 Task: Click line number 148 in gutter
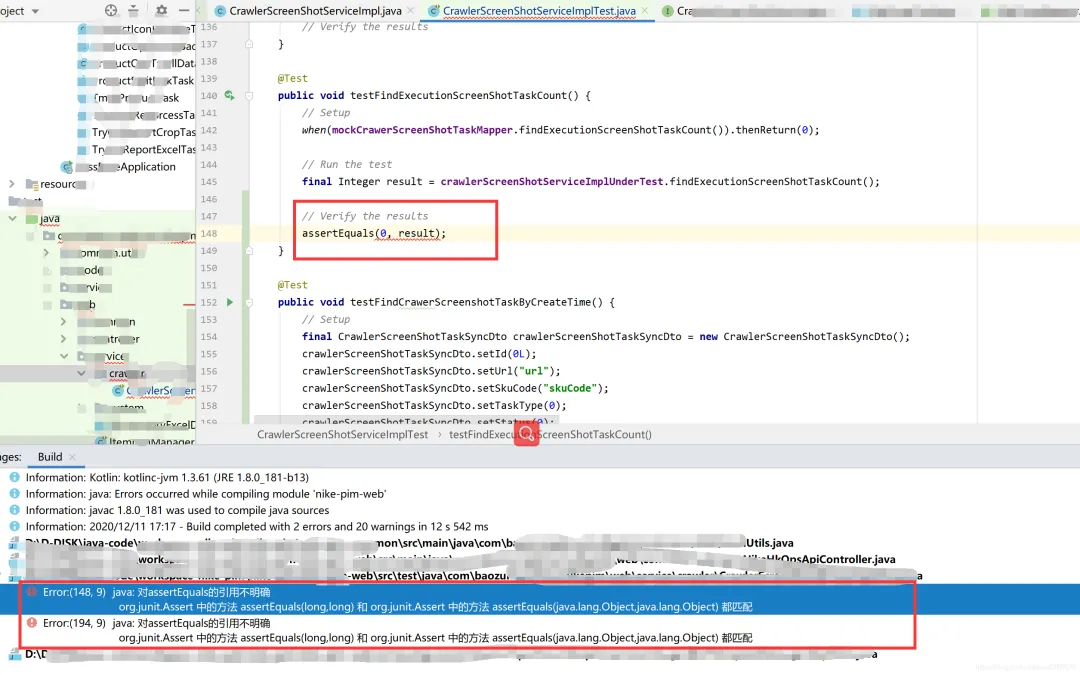pos(209,233)
